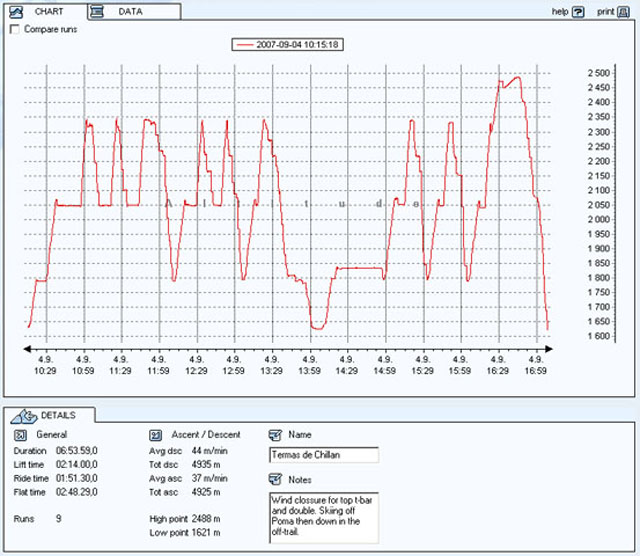Screen dimensions: 640x556
Task: Click the DATA tab table icon
Action: (x=97, y=12)
